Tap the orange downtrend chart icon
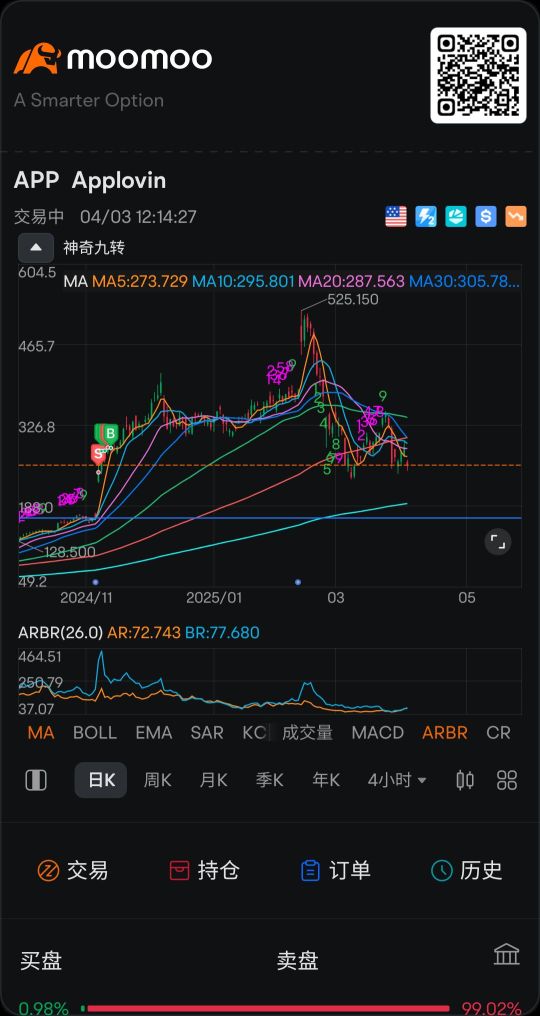 (x=516, y=216)
